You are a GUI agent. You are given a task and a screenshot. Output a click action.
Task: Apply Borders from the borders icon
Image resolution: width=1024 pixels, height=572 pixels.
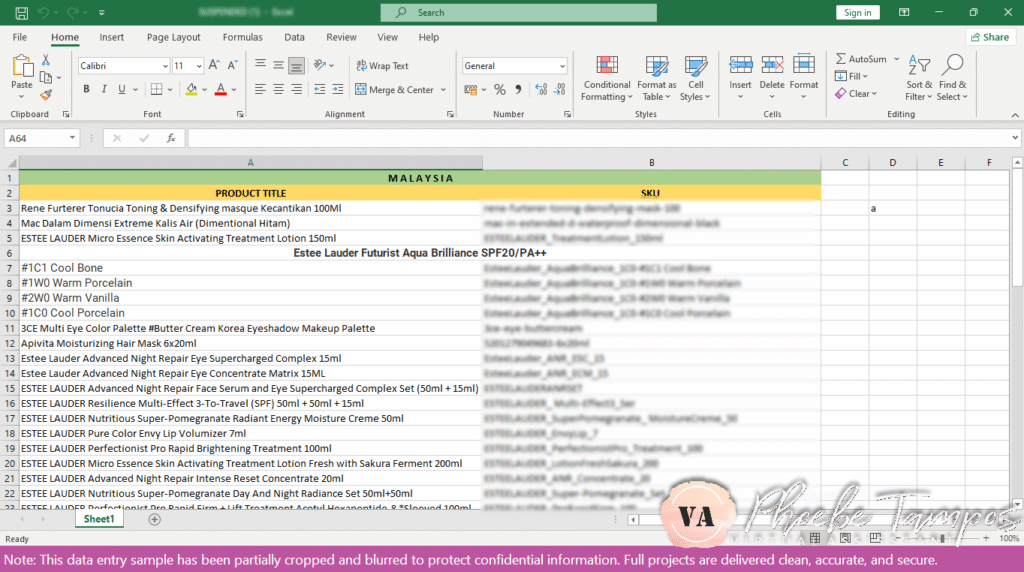pos(157,89)
